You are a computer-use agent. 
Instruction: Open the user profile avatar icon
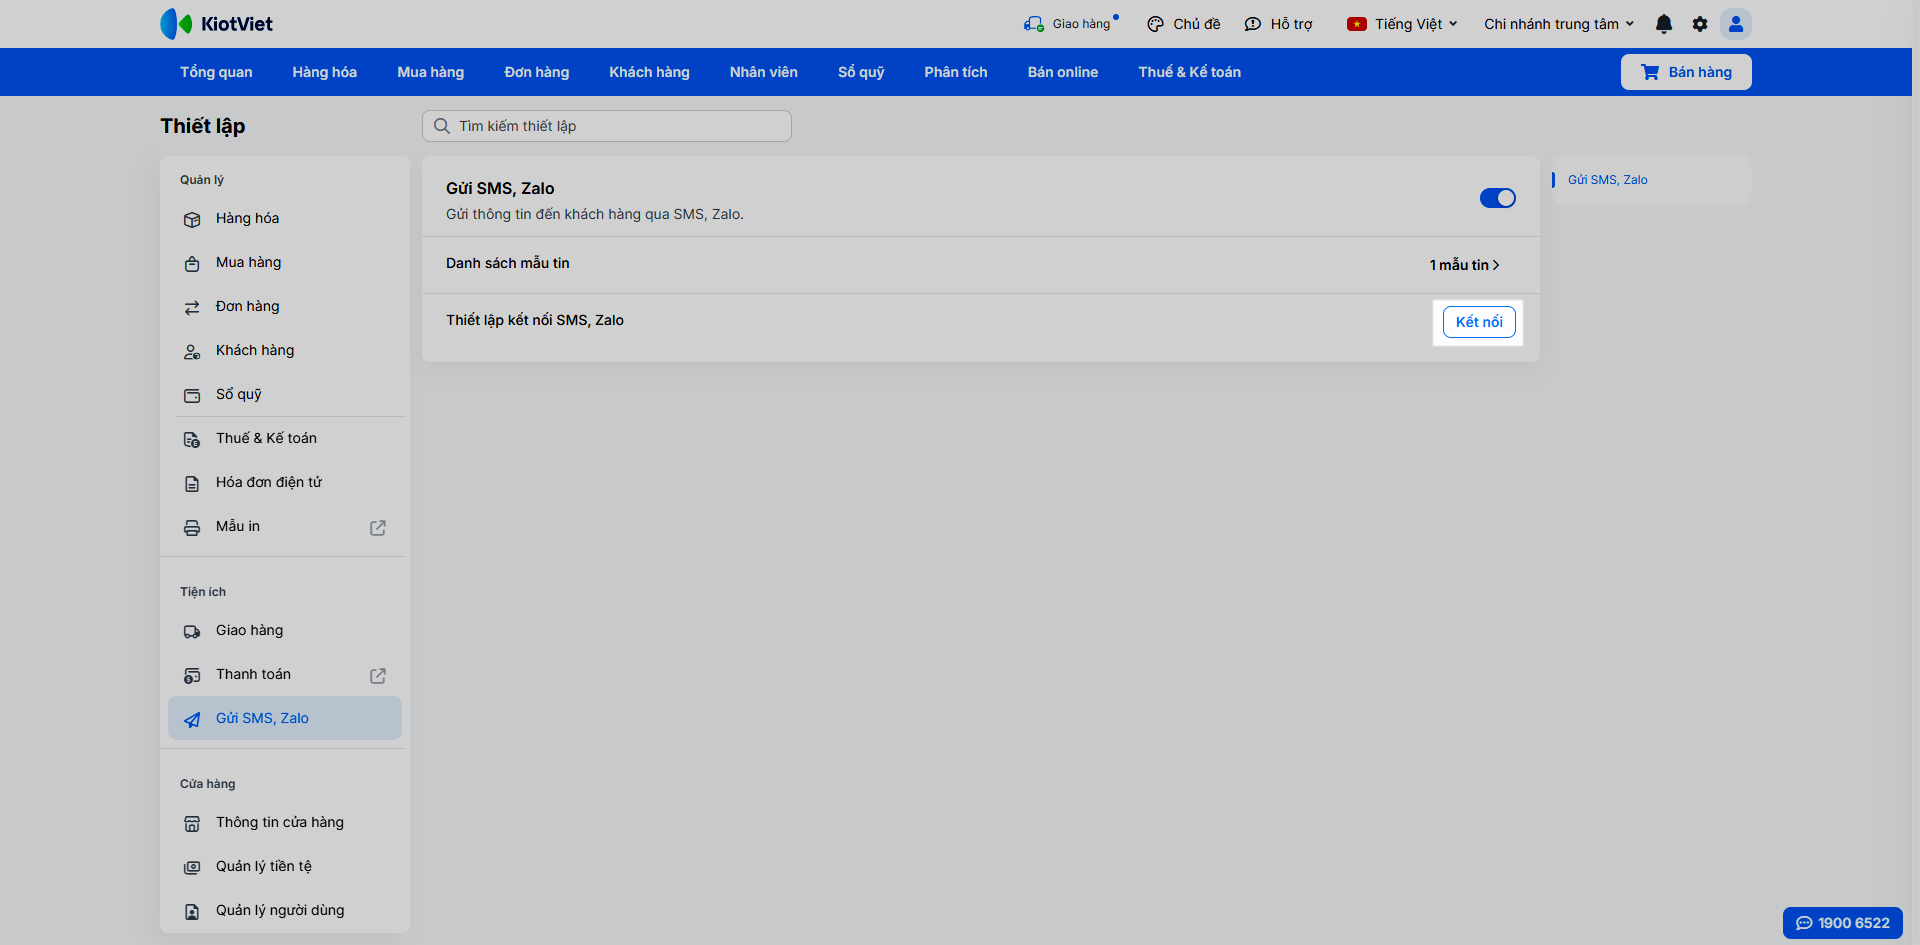pos(1736,24)
